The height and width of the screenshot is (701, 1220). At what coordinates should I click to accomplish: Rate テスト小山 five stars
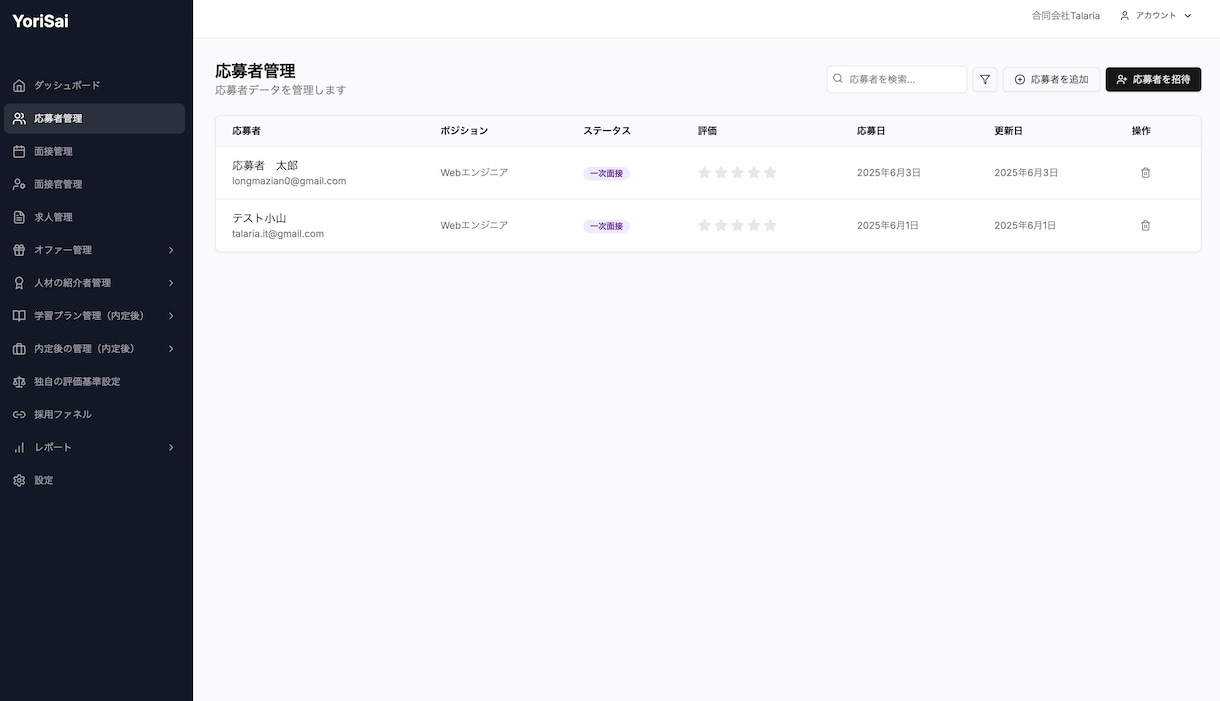coord(770,226)
